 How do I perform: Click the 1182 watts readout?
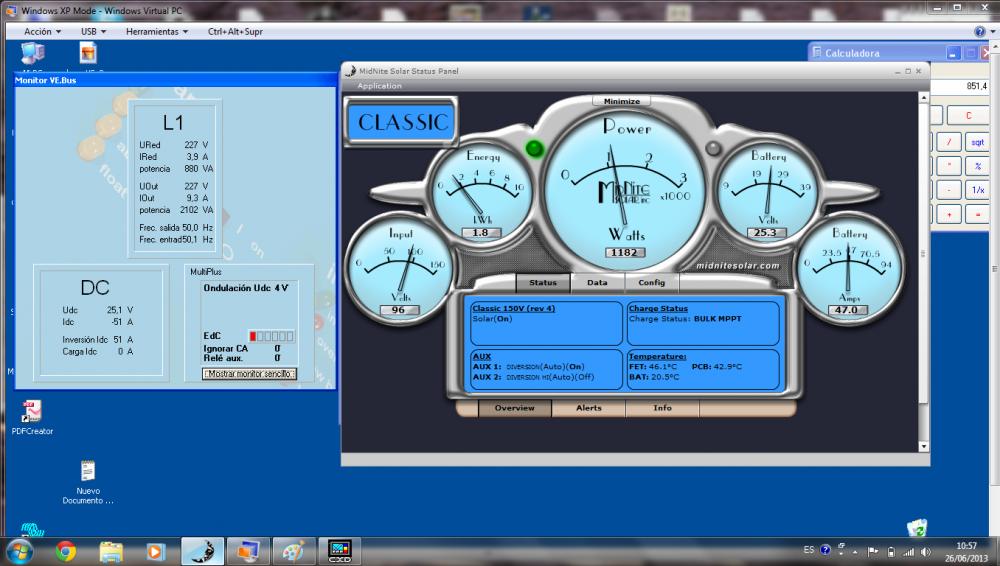(x=624, y=252)
